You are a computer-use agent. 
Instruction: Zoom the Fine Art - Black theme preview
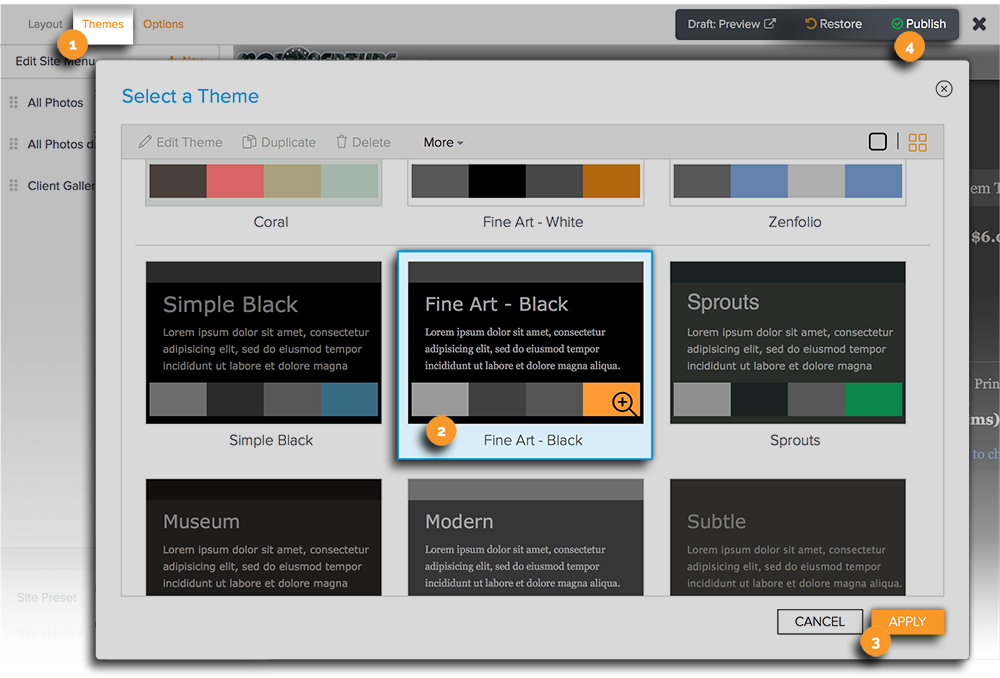(623, 402)
